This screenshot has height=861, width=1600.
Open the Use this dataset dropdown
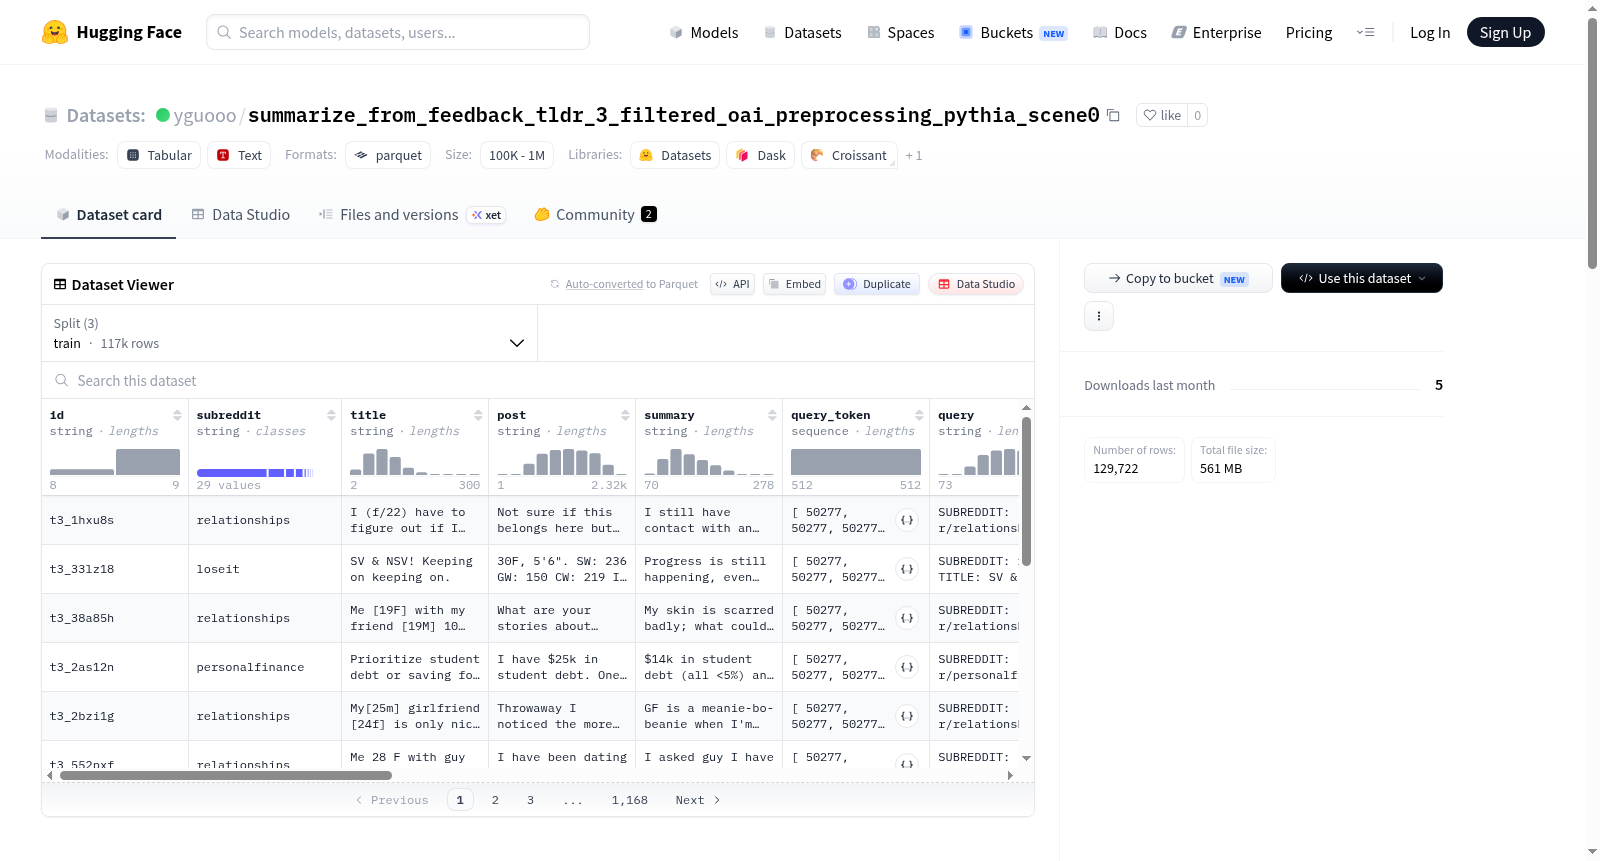click(x=1362, y=278)
